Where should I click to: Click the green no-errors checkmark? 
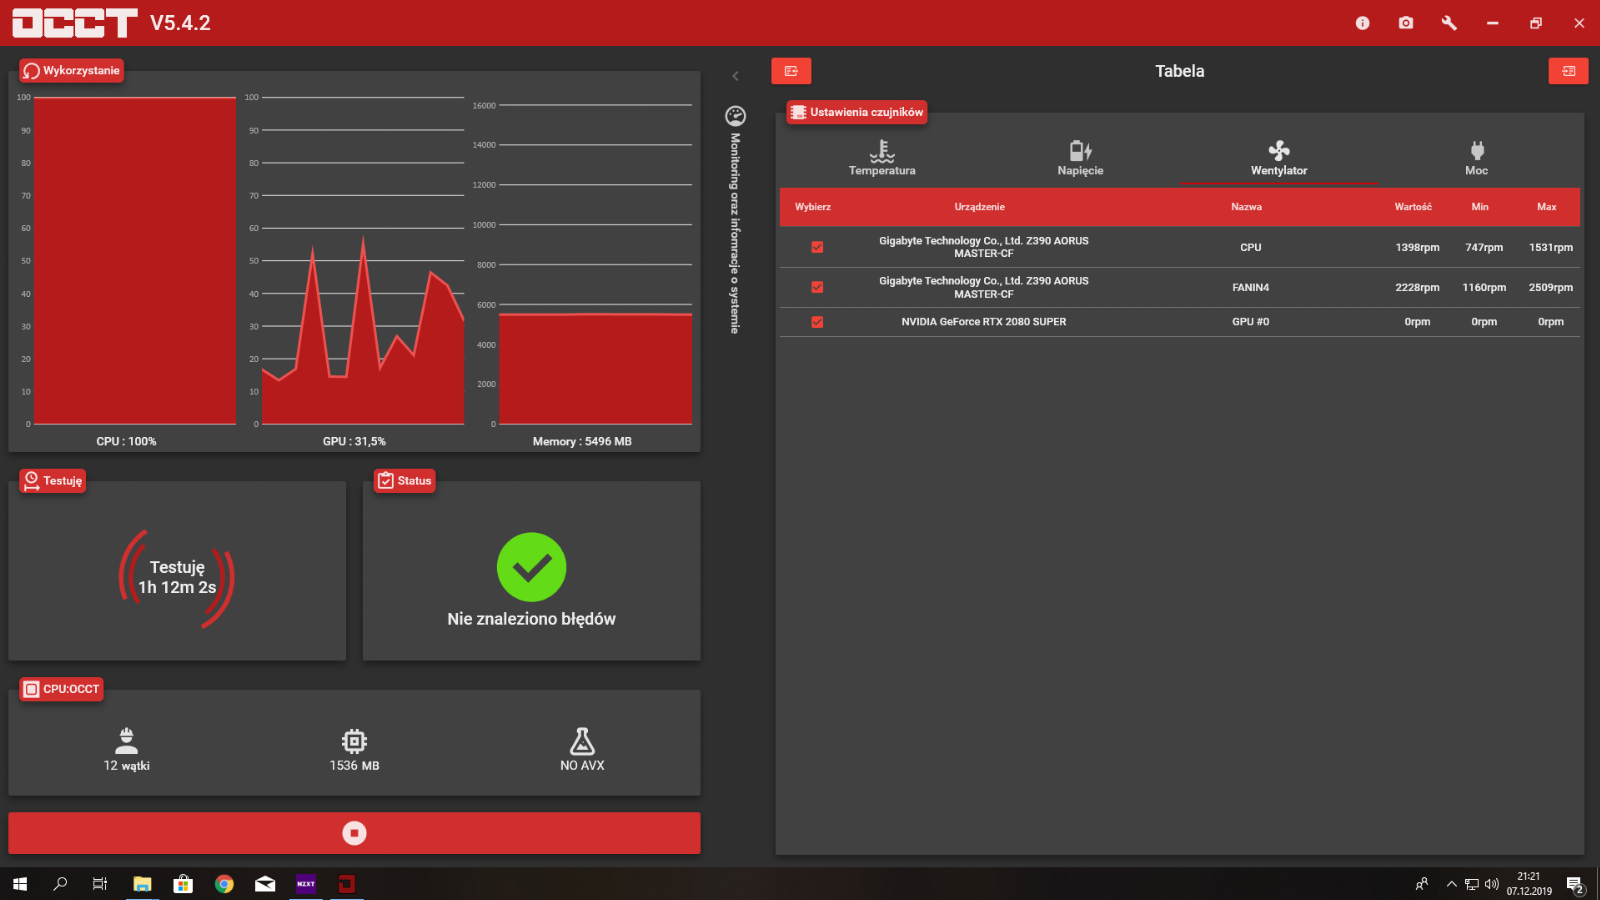[x=532, y=568]
